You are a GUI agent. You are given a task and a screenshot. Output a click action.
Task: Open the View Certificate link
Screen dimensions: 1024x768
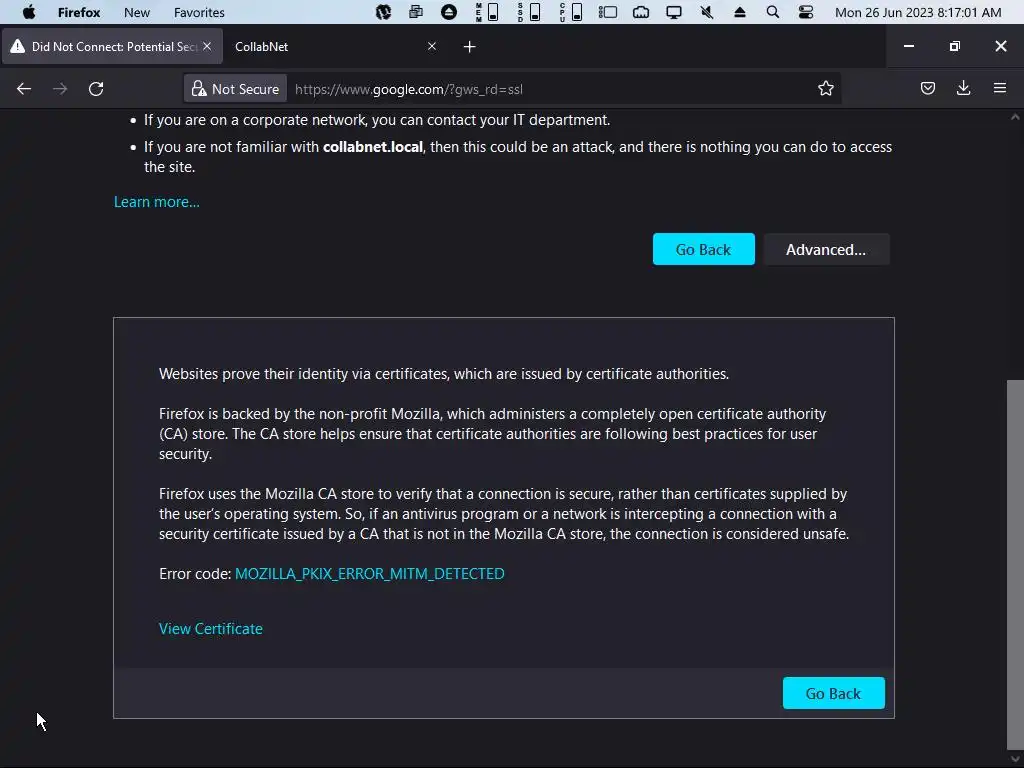click(210, 628)
